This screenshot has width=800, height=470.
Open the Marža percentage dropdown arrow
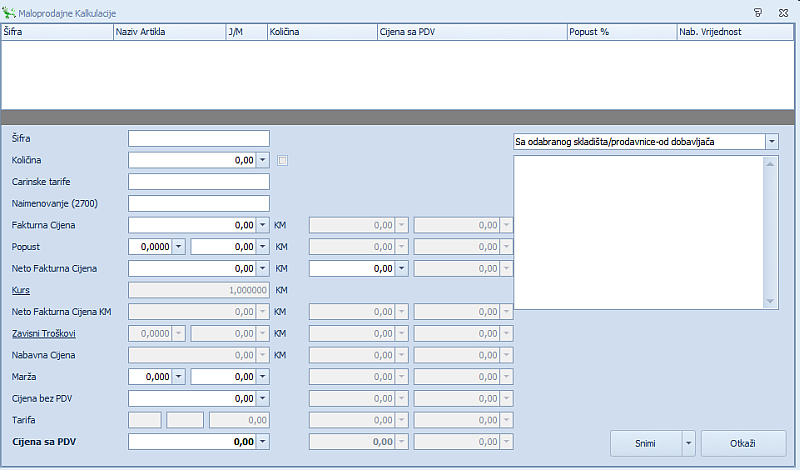[x=179, y=377]
